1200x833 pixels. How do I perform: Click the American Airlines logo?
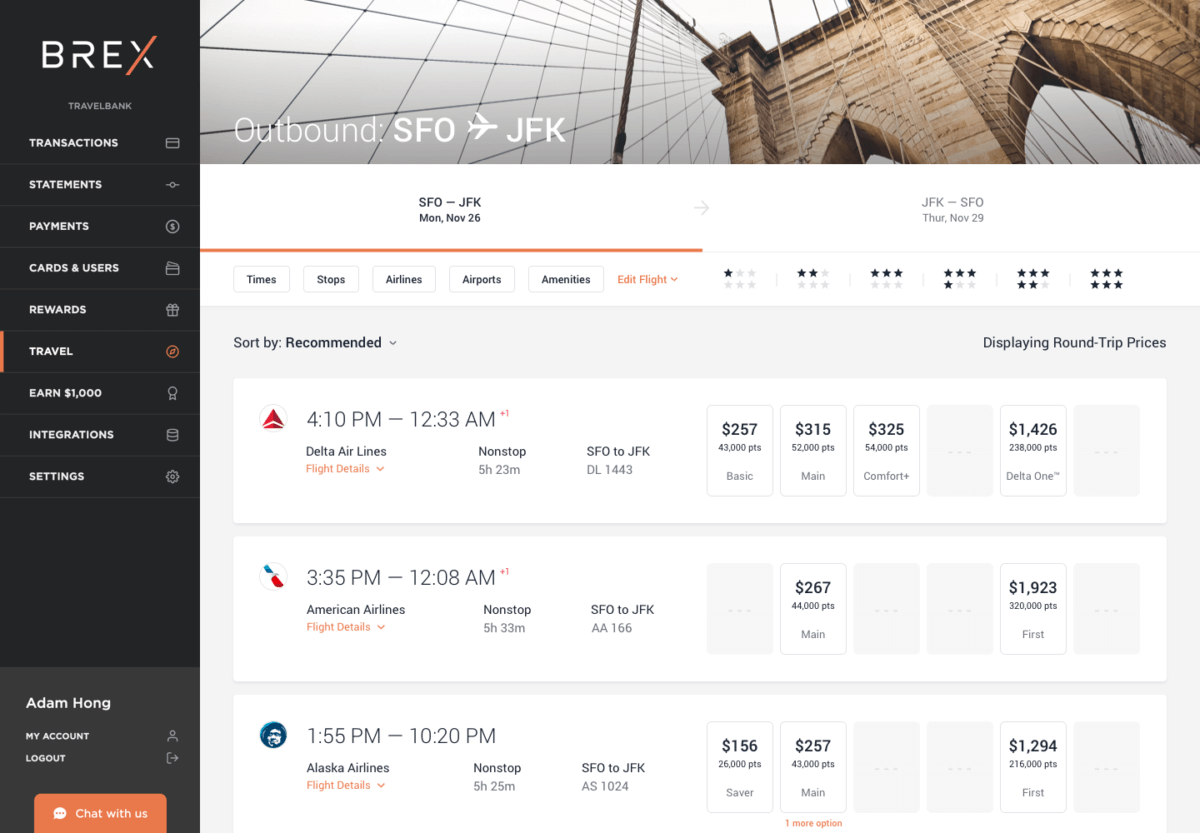[x=273, y=577]
